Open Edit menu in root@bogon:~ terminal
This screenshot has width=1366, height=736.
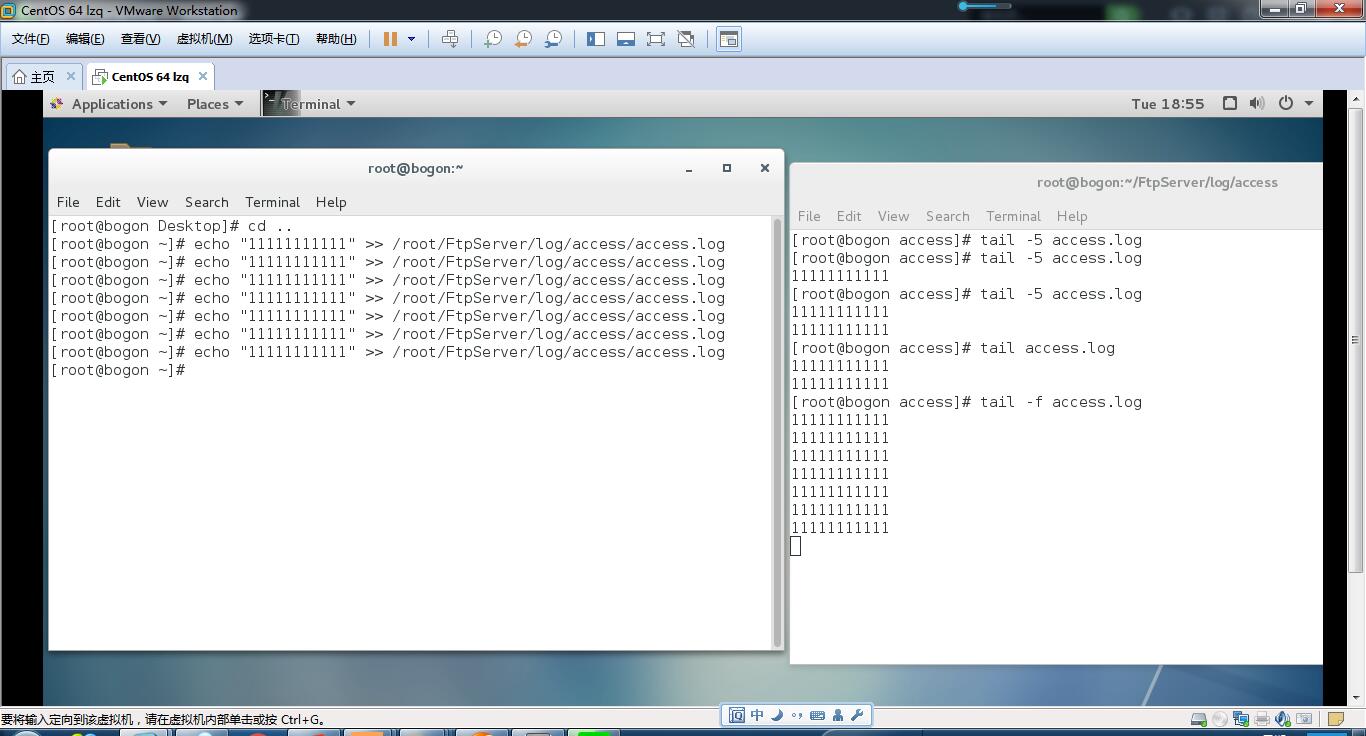pos(108,202)
